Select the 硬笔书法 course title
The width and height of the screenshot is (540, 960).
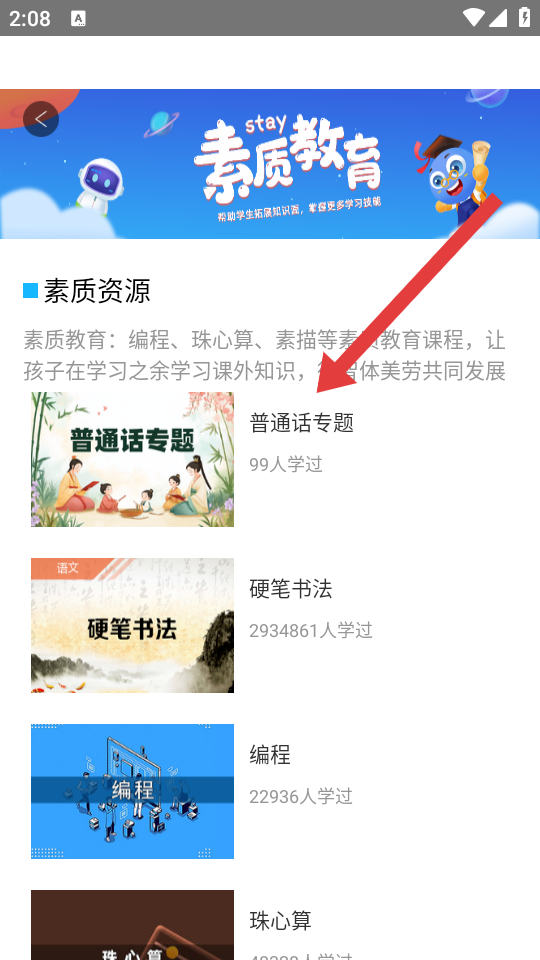tap(291, 588)
